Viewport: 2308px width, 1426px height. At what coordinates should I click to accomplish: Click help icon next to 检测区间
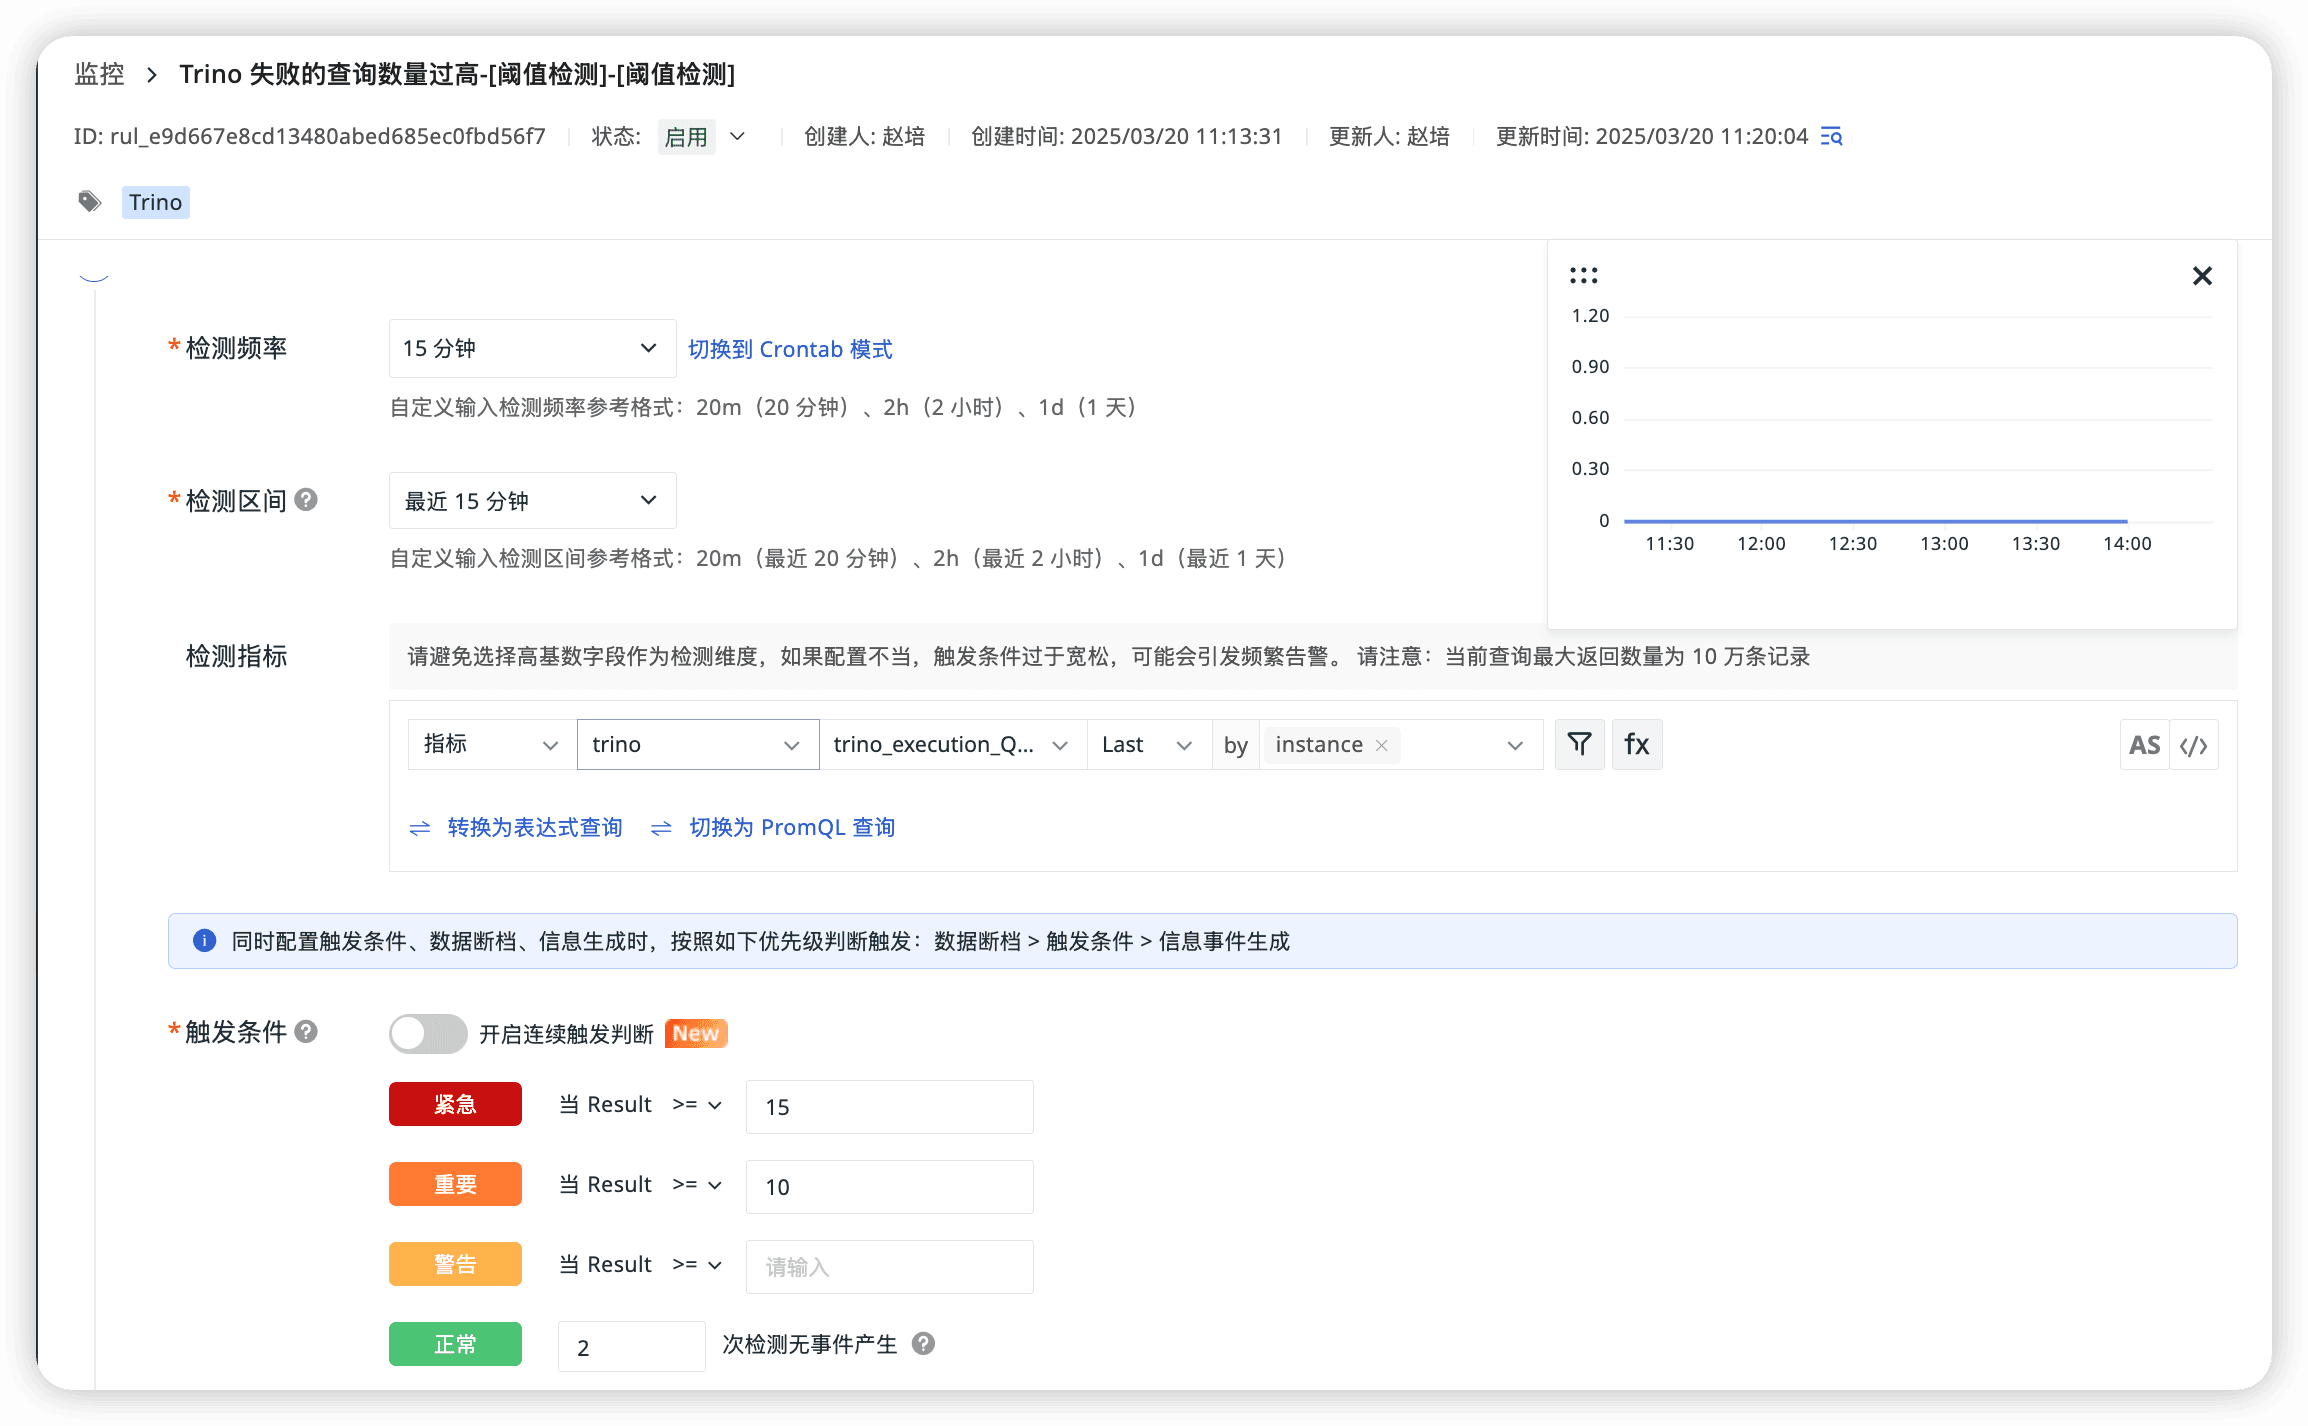coord(307,499)
